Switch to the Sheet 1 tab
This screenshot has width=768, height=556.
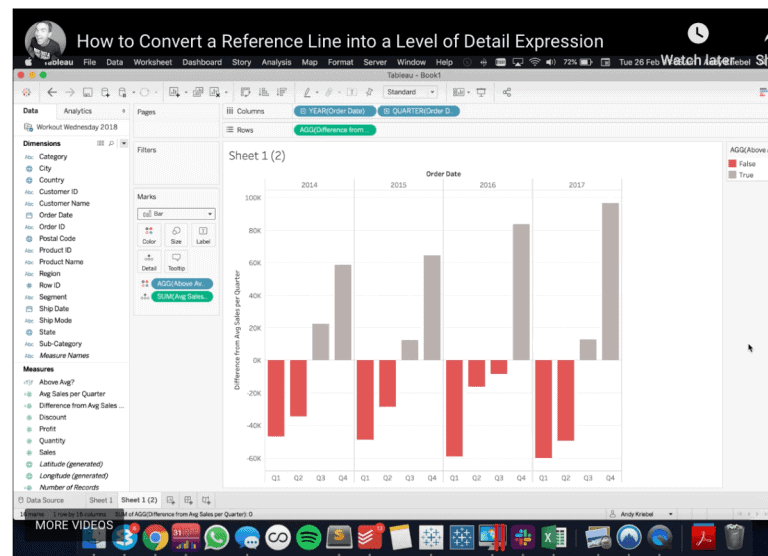click(x=101, y=499)
